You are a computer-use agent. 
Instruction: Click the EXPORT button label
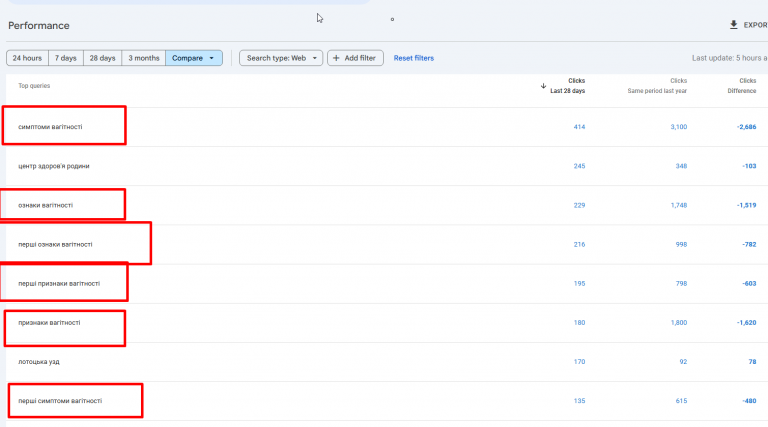[755, 25]
